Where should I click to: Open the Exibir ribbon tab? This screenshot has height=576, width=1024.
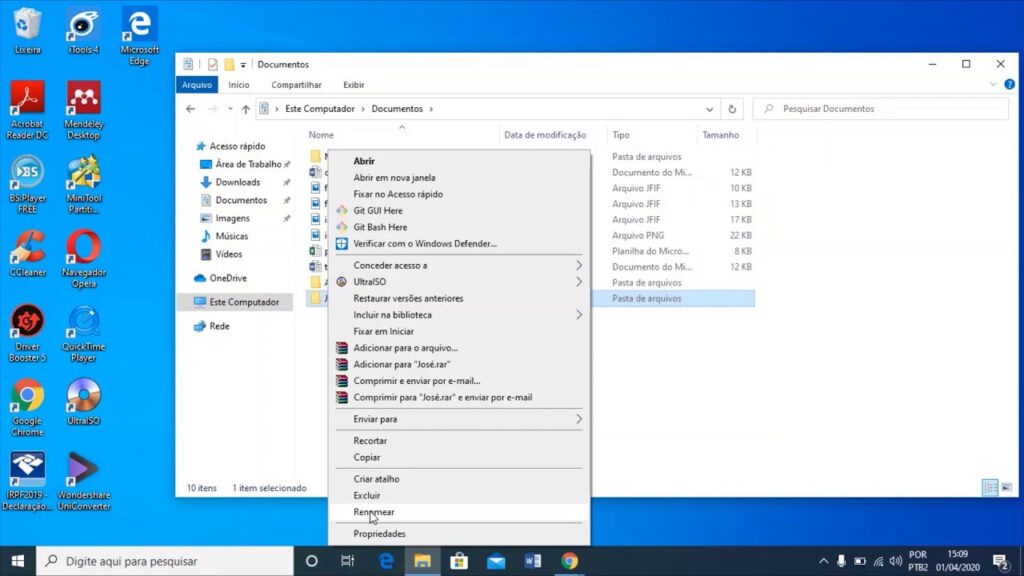(353, 85)
